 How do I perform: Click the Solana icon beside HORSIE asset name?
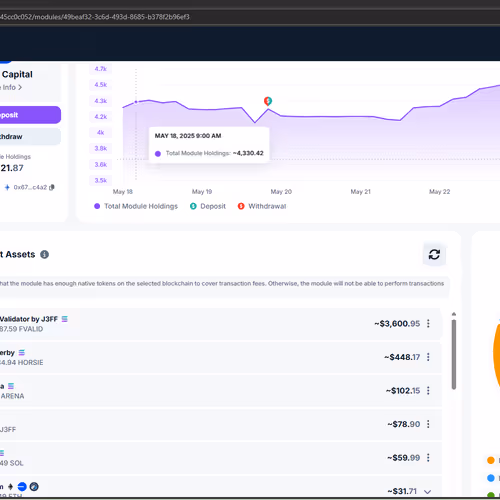[x=22, y=352]
